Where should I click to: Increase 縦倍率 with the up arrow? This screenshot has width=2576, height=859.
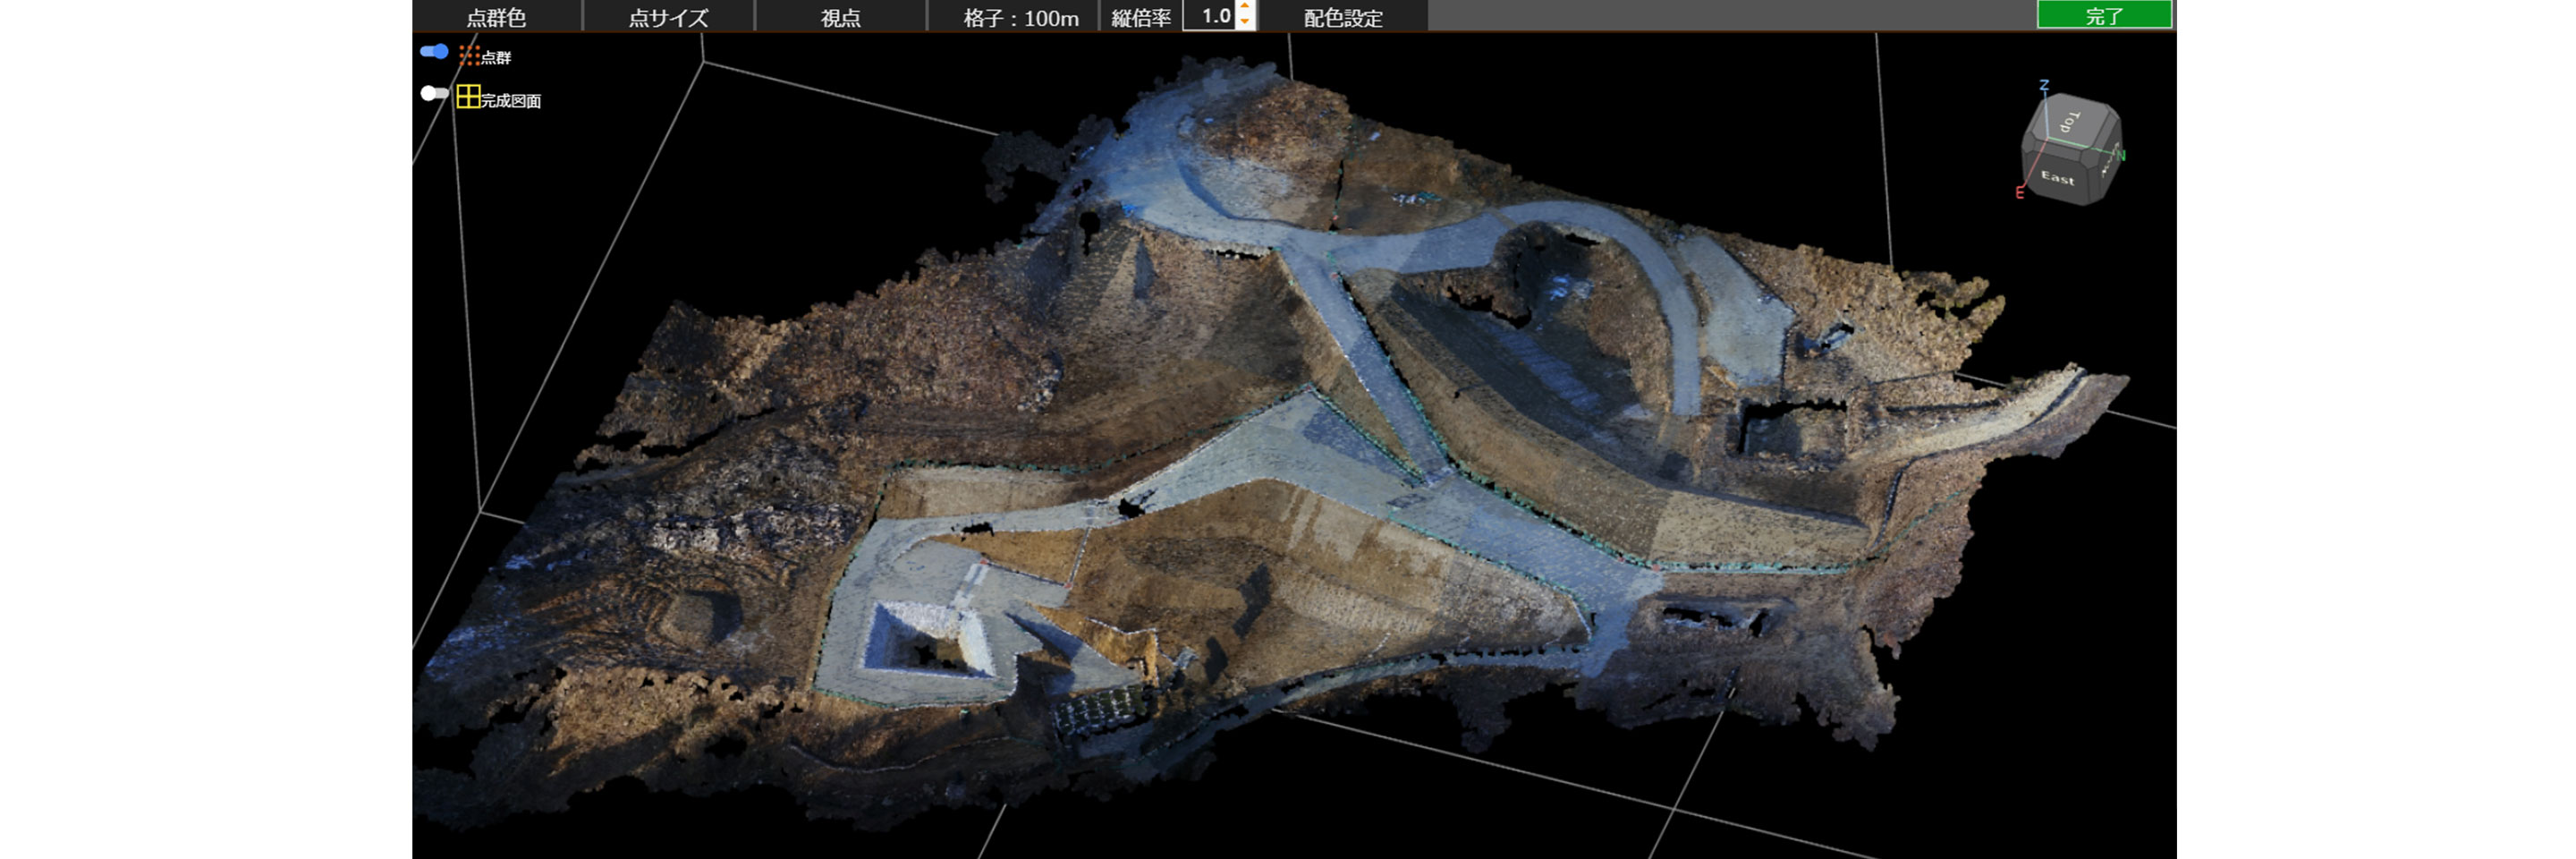click(1245, 8)
